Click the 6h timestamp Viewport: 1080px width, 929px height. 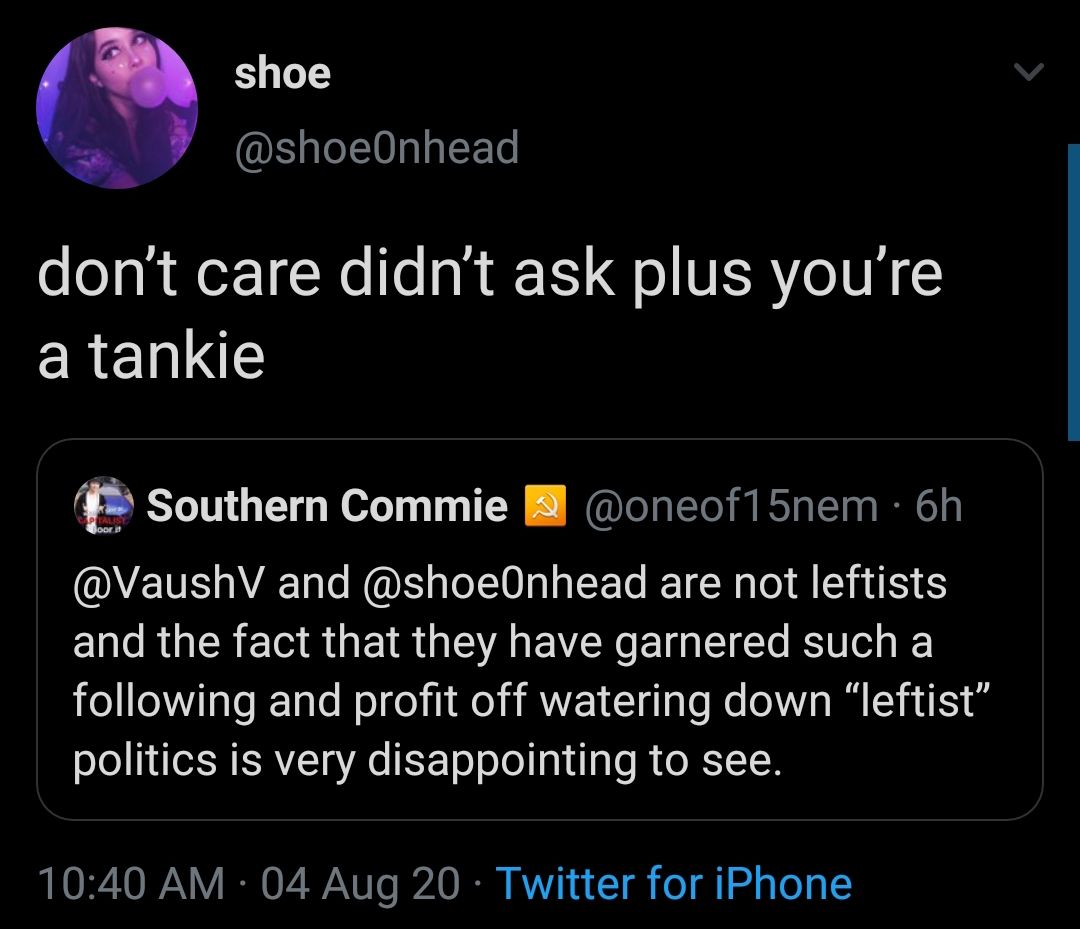938,505
